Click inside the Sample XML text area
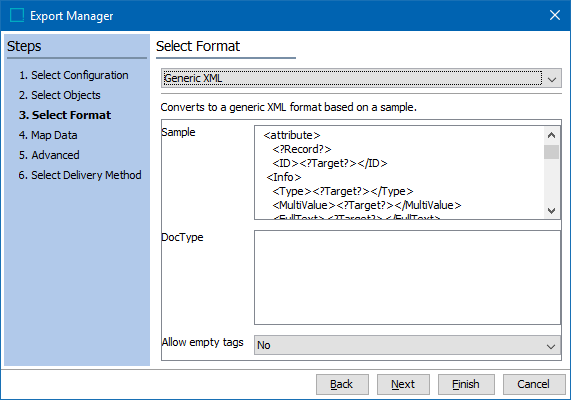This screenshot has height=400, width=571. [399, 173]
